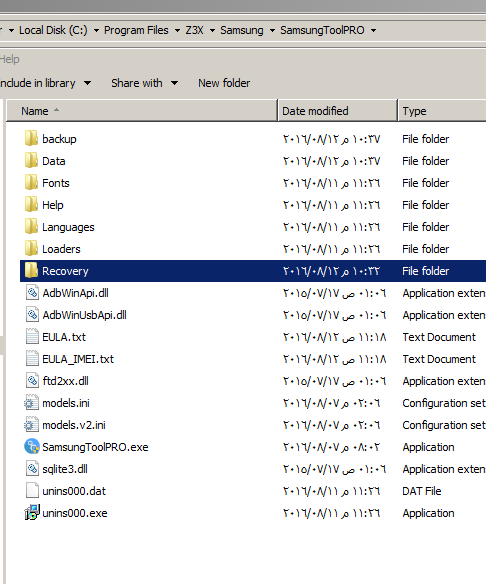This screenshot has width=486, height=584.
Task: Select the EULA.txt document icon
Action: (x=32, y=337)
